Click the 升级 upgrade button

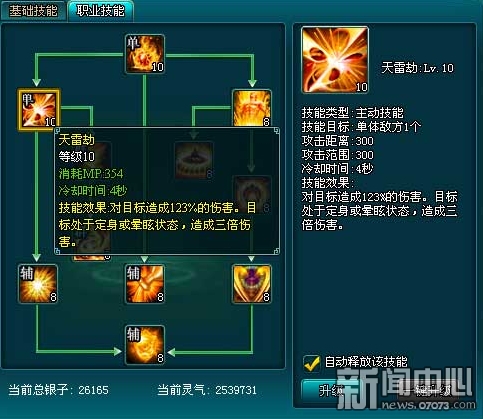pos(330,390)
